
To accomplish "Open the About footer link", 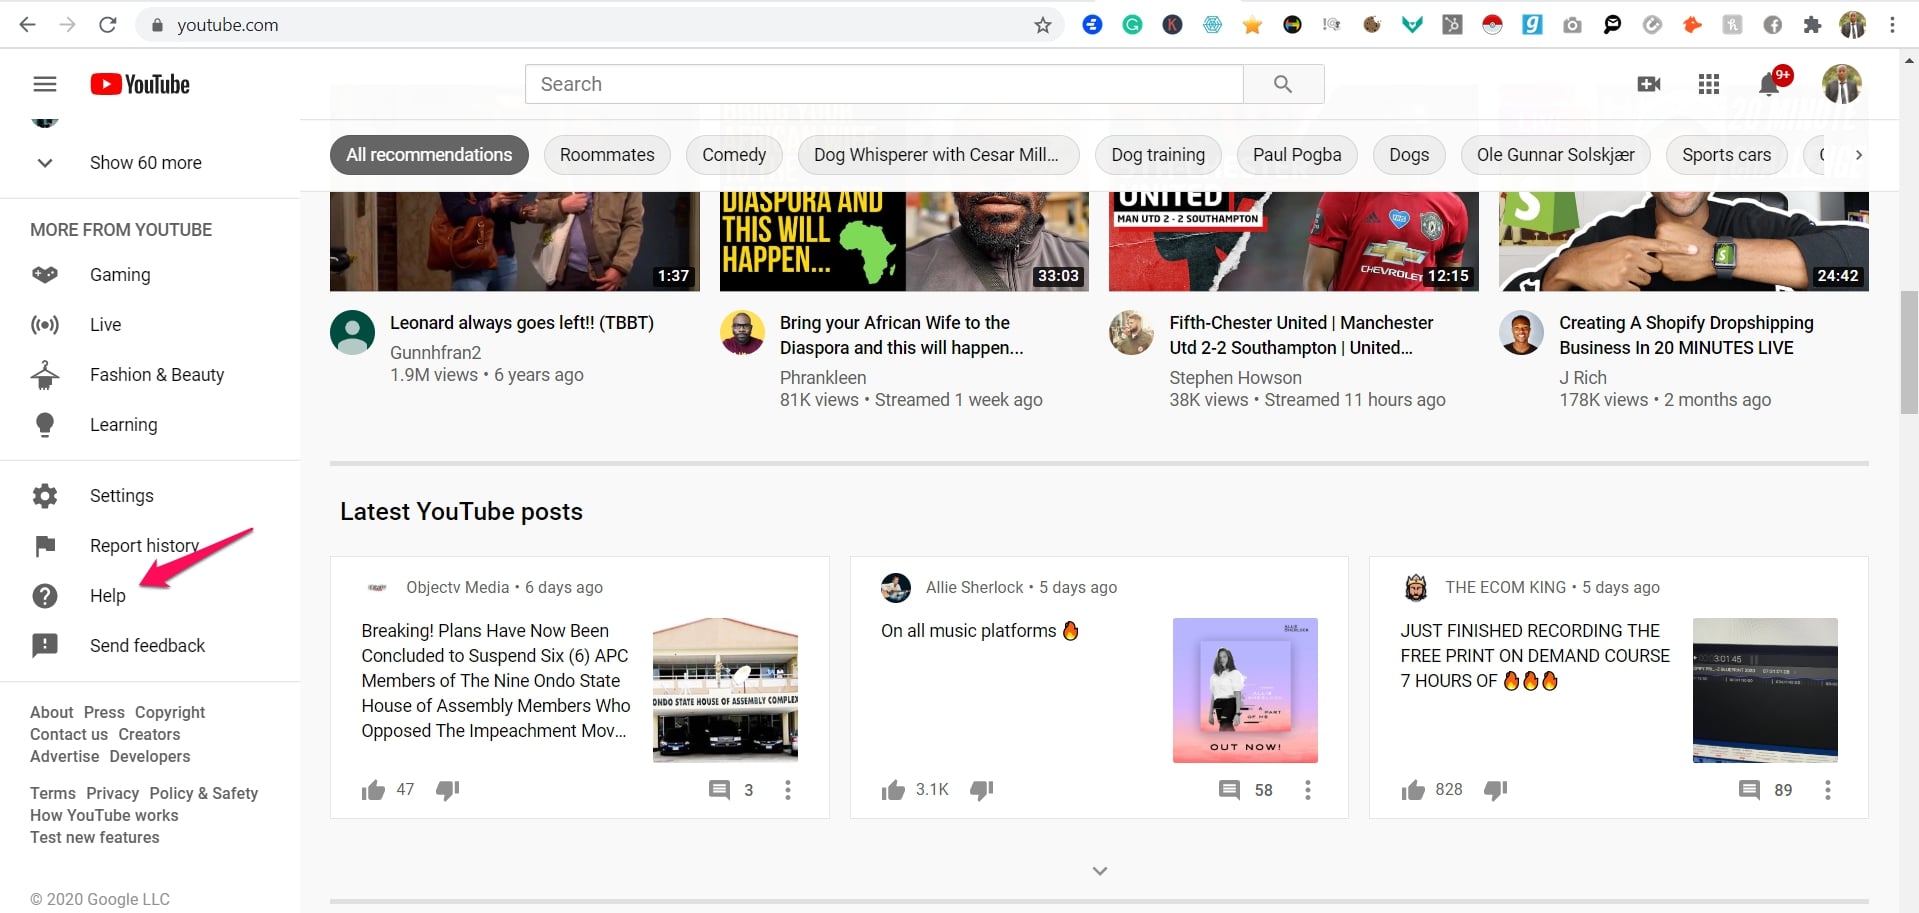I will coord(51,712).
